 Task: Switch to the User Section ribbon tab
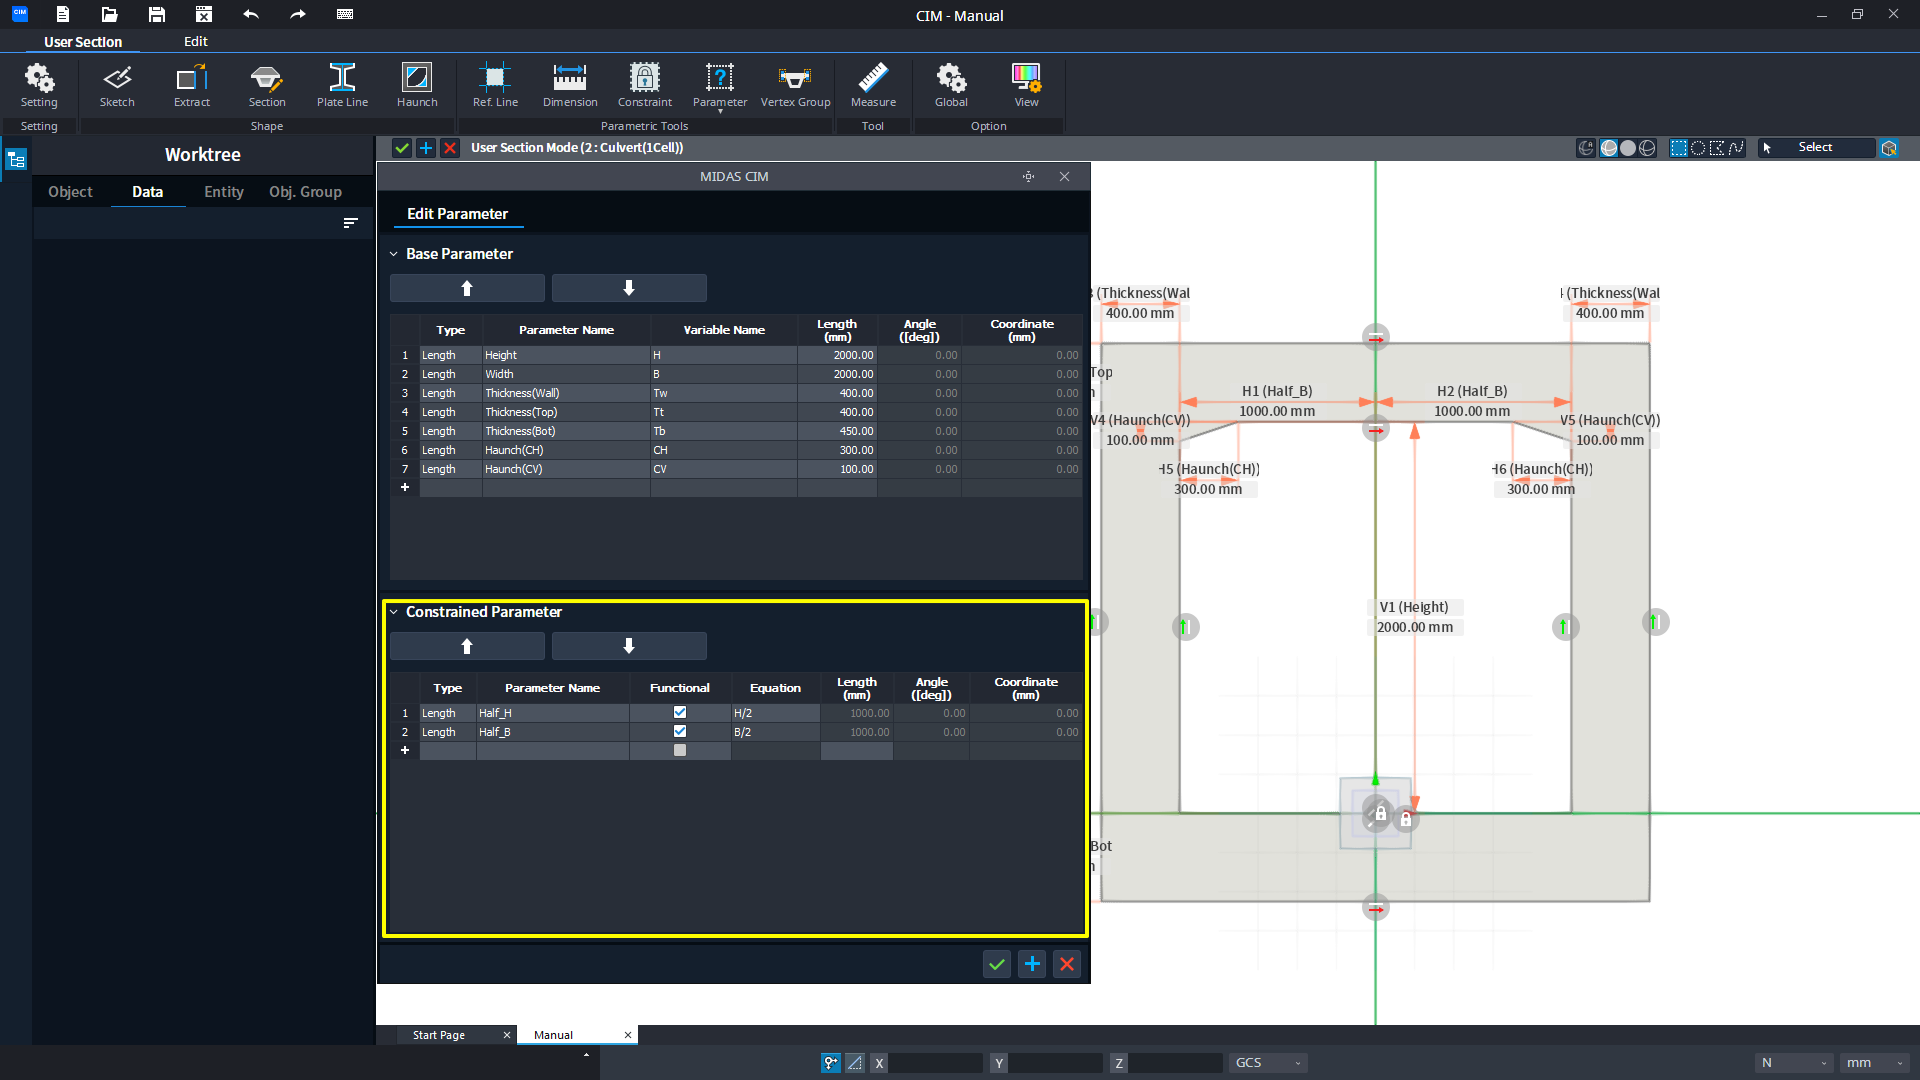click(x=83, y=42)
